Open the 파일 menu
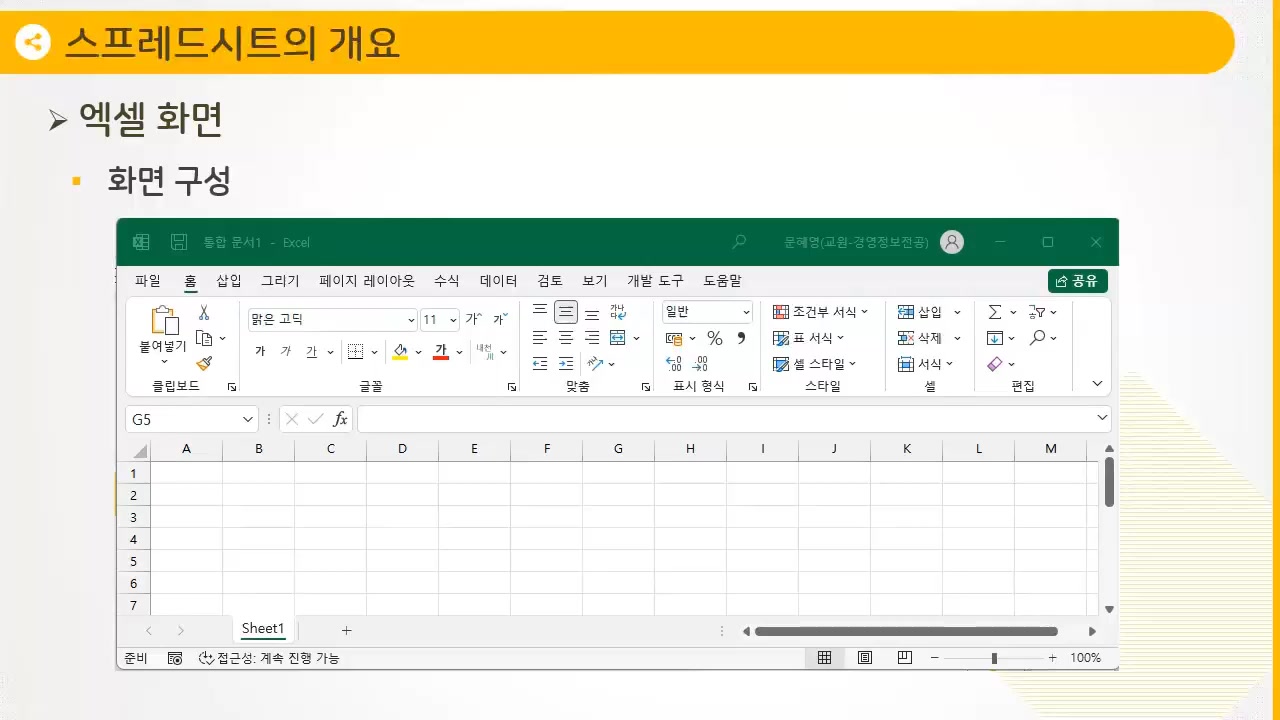 tap(147, 281)
